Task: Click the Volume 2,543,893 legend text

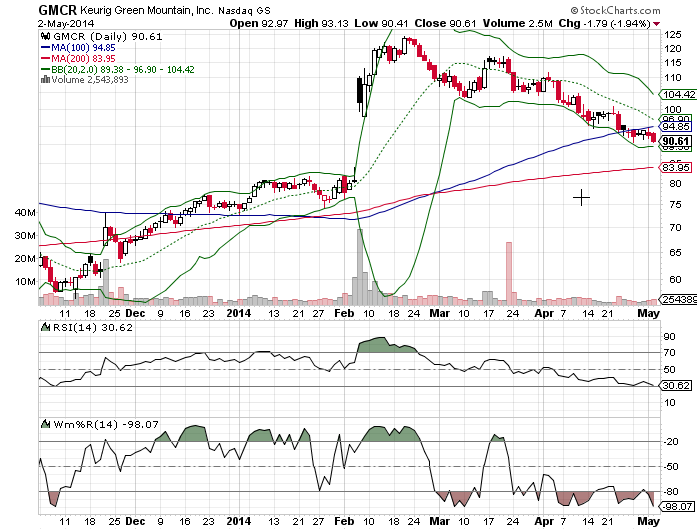Action: tap(90, 80)
